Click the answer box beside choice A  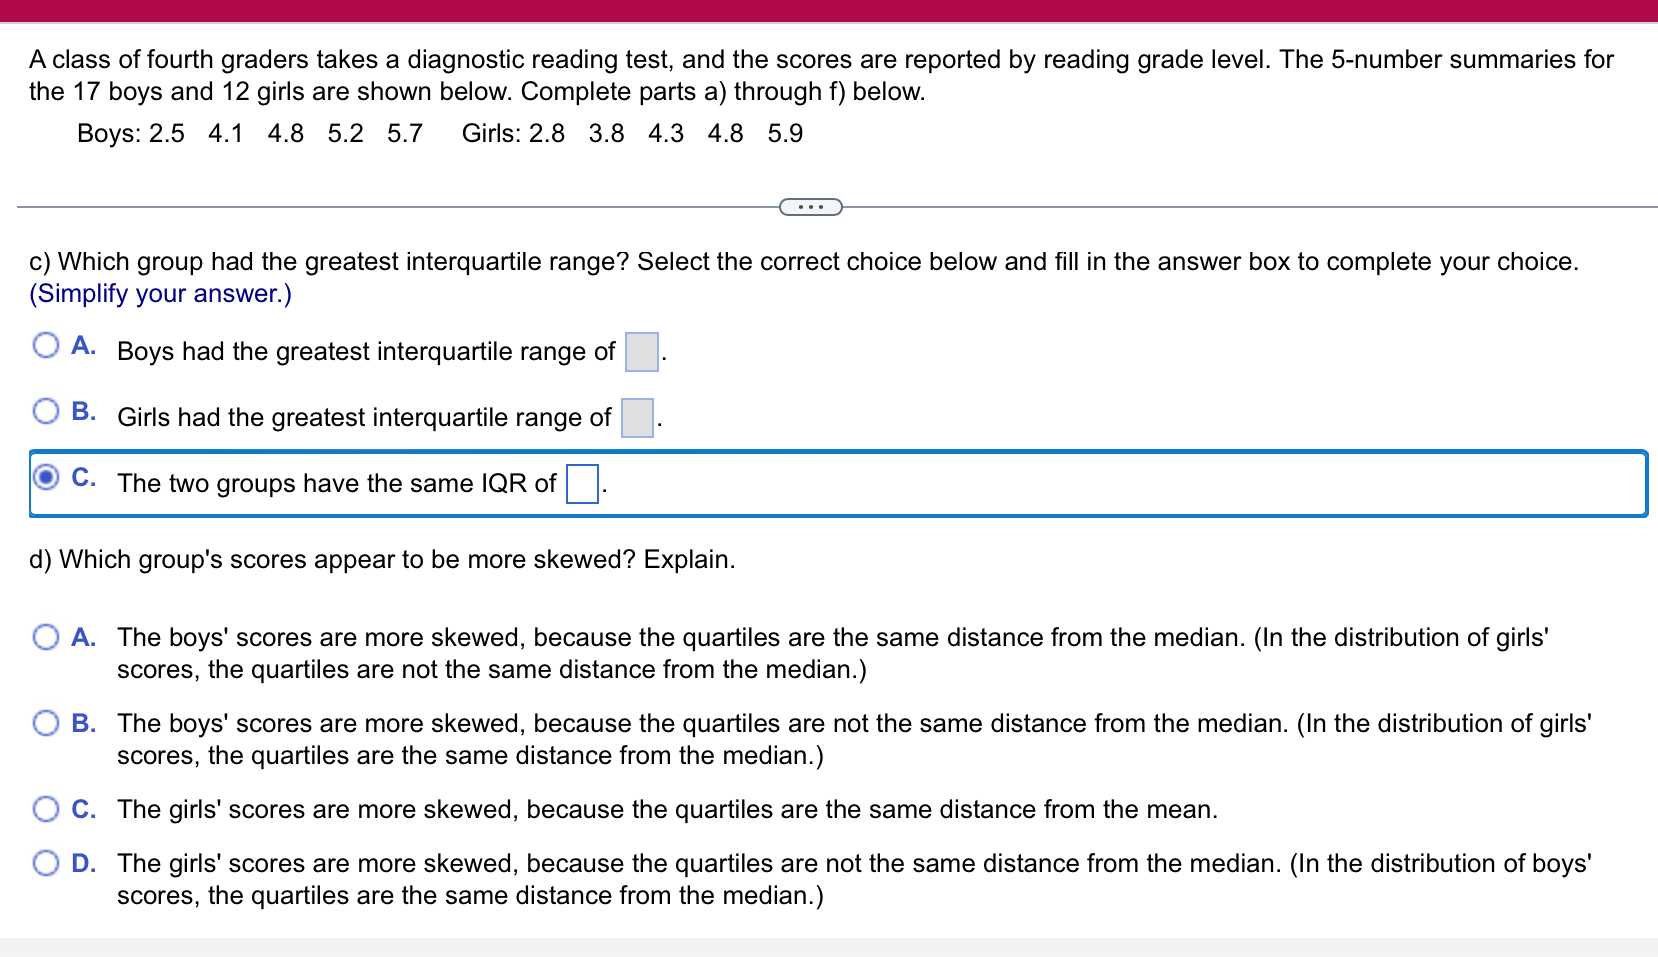click(x=640, y=353)
